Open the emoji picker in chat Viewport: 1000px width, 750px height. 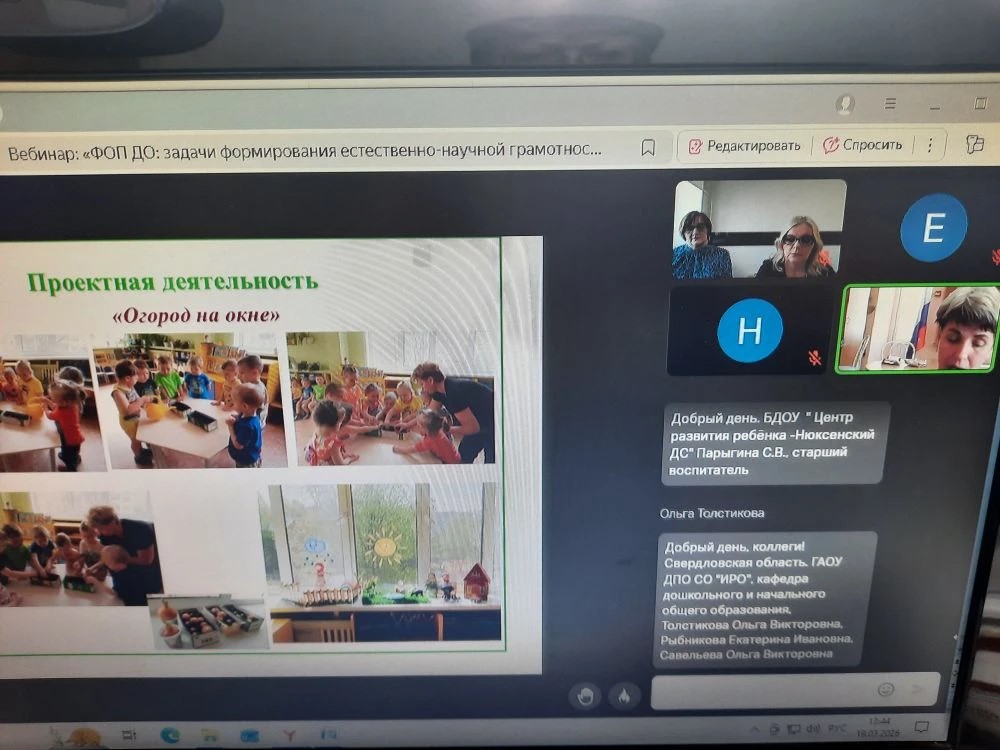(x=885, y=689)
